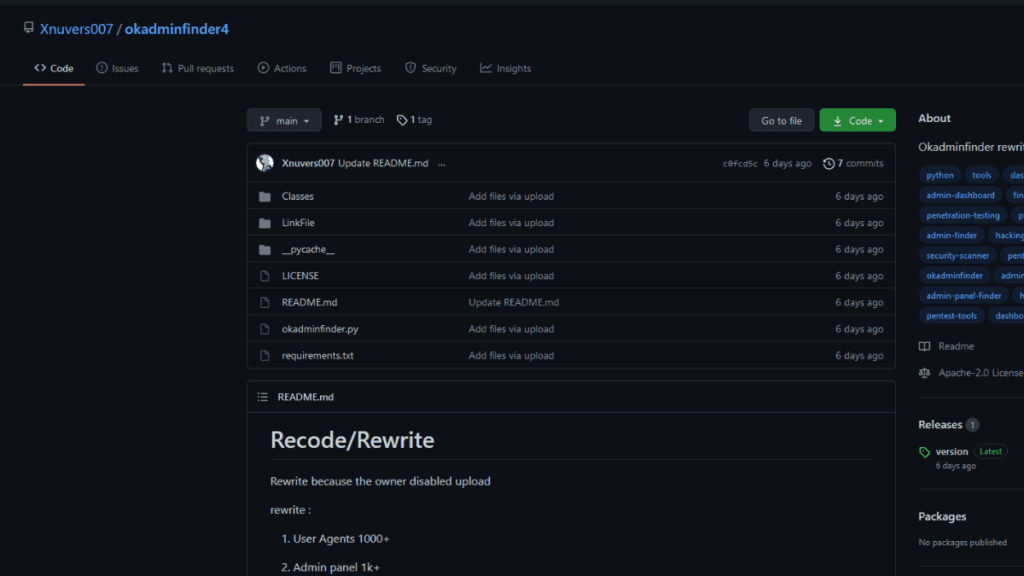Open the Releases heading link
Viewport: 1024px width, 576px height.
coord(940,424)
